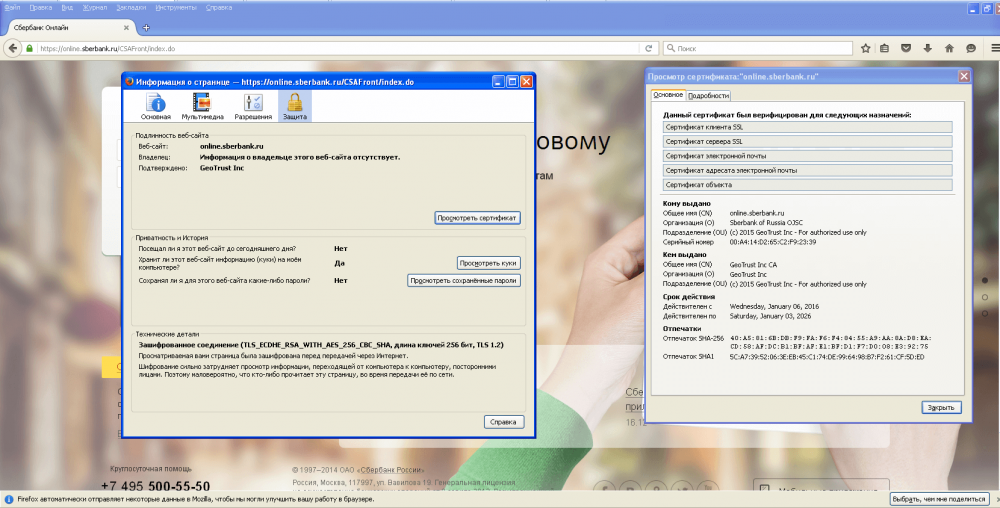The image size is (1000, 508).
Task: Go to home page via house icon
Action: 949,48
